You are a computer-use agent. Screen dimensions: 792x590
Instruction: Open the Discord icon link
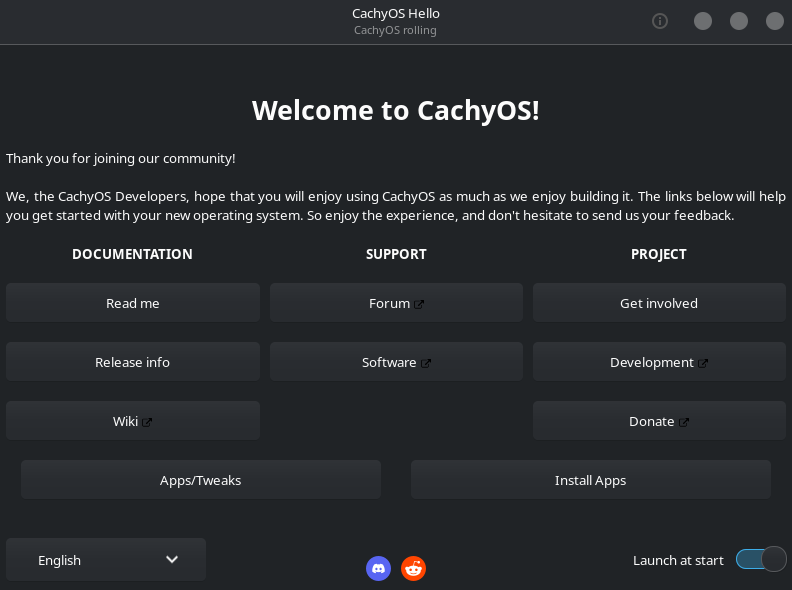[378, 569]
